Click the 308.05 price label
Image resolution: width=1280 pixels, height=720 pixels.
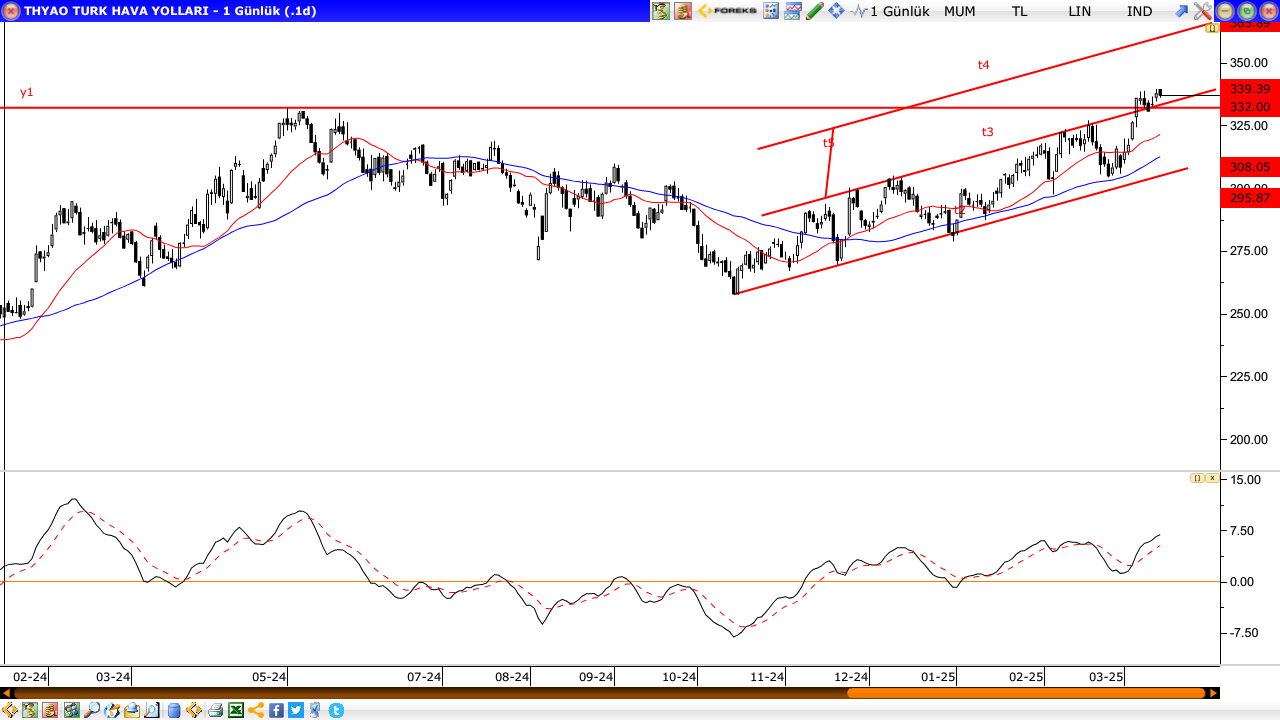[x=1250, y=167]
